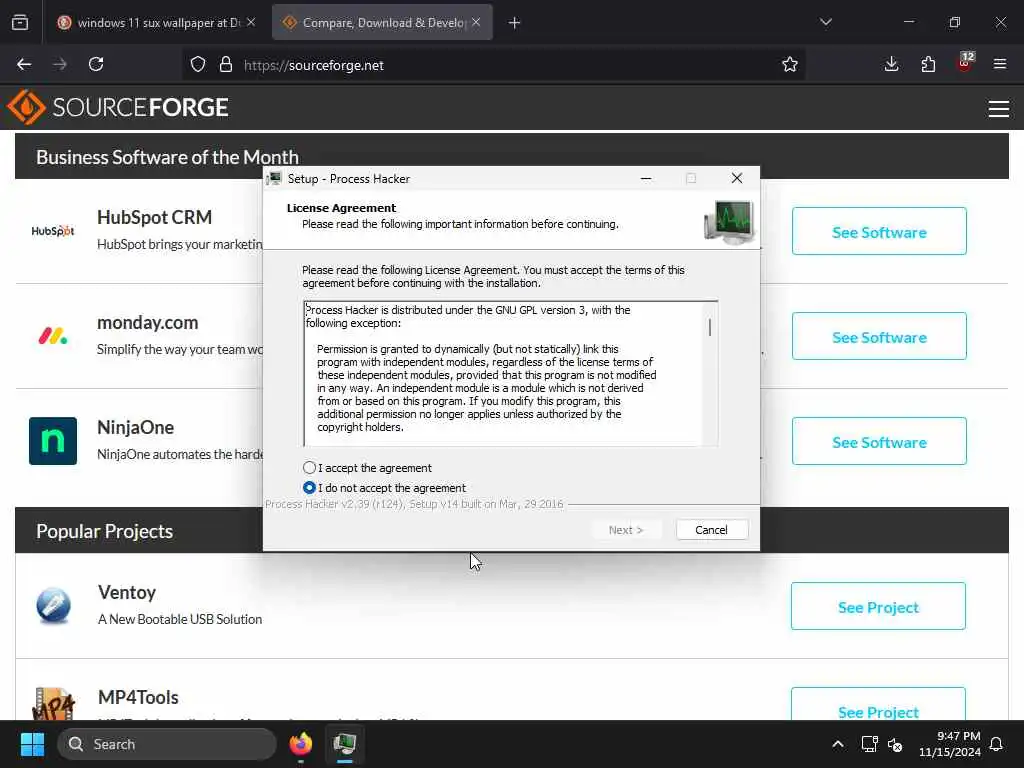Go back in Firefox
The width and height of the screenshot is (1024, 768).
point(24,64)
